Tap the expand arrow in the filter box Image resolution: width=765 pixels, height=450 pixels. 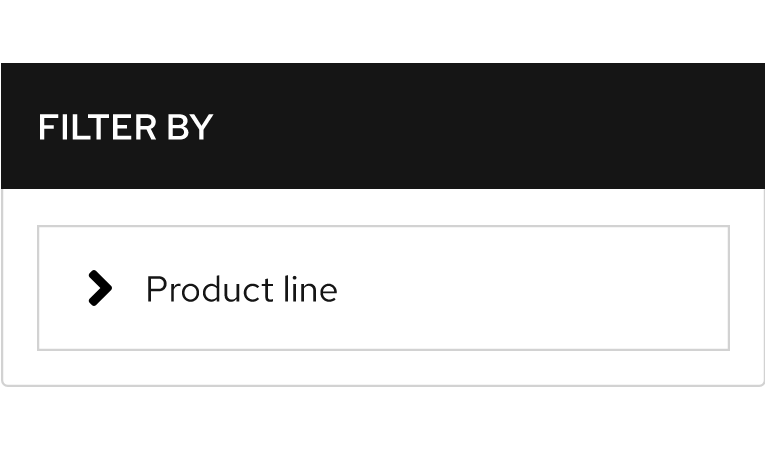coord(100,288)
